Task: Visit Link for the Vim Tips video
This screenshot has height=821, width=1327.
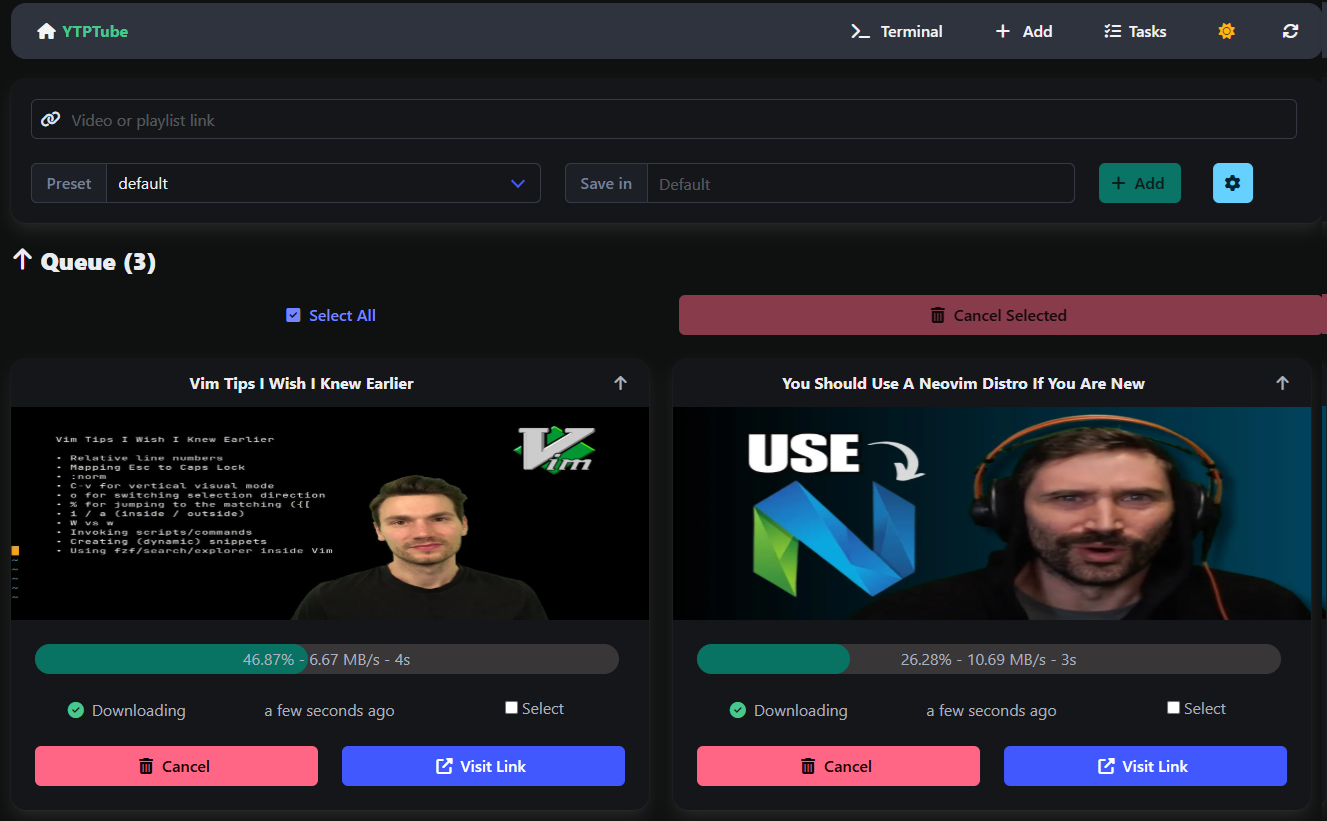Action: tap(483, 766)
